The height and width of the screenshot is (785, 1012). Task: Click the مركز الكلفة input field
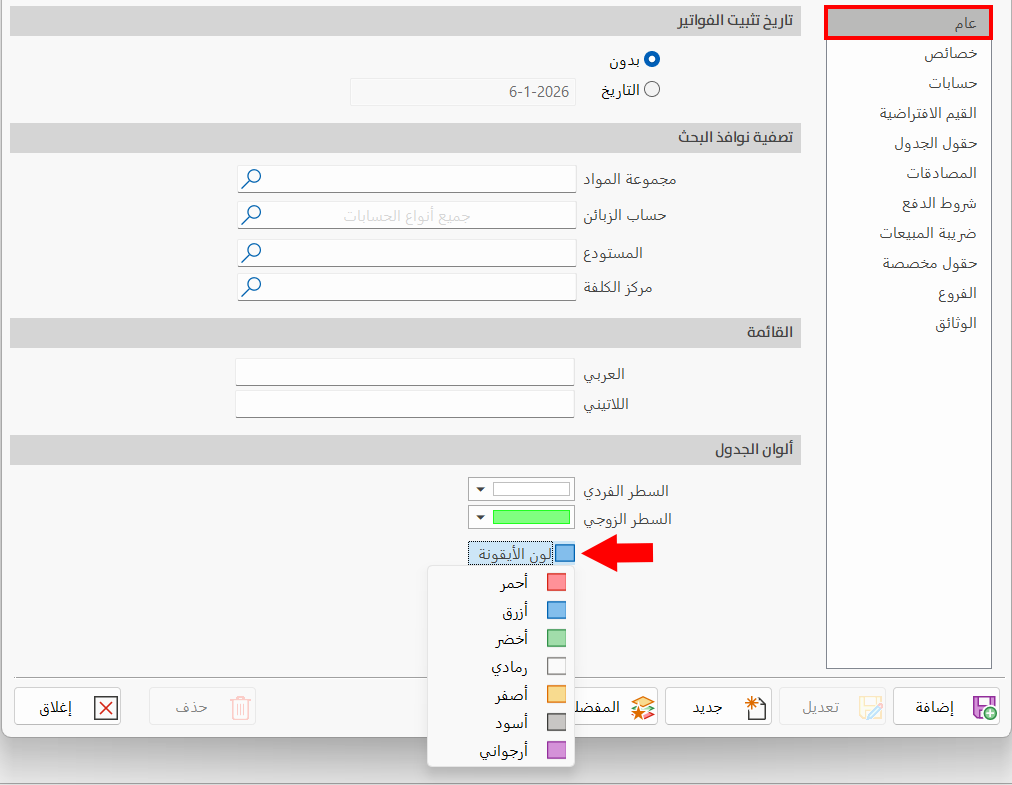point(407,287)
